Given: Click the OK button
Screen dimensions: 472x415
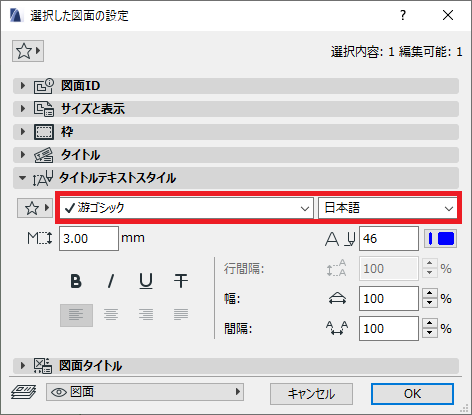Looking at the screenshot, I should point(412,394).
